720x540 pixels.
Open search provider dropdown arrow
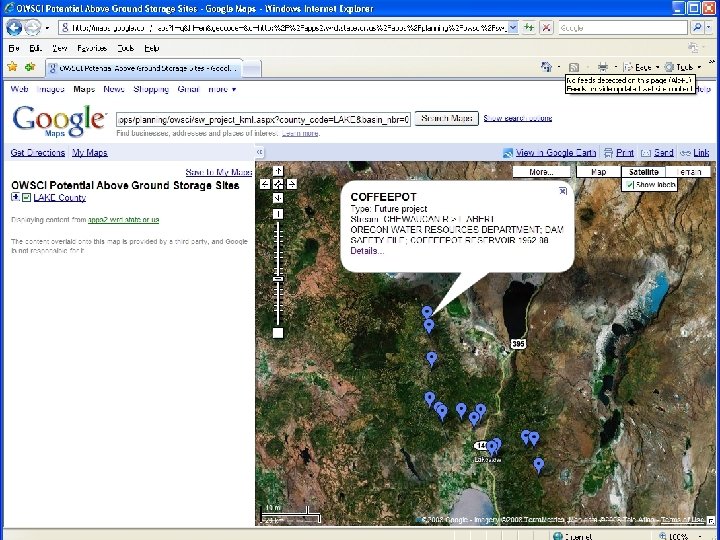tap(710, 28)
